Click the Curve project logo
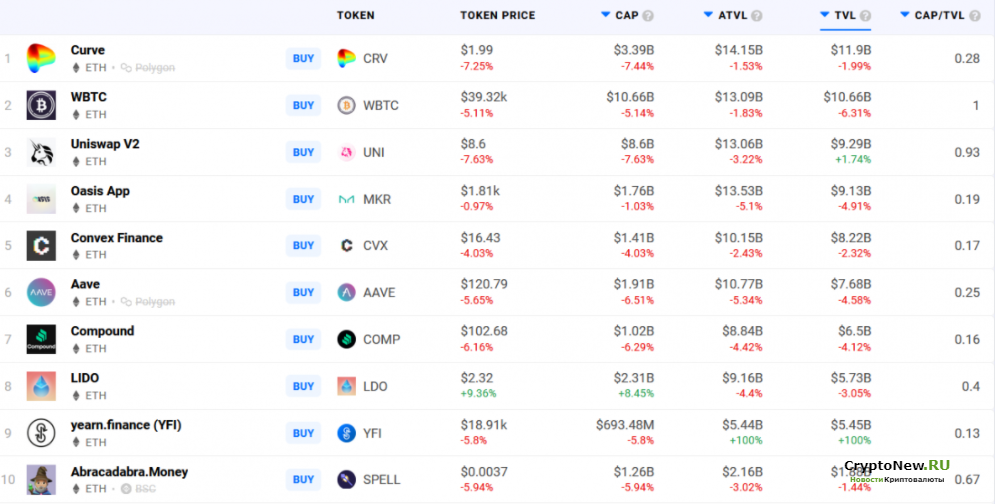The width and height of the screenshot is (995, 504). pos(41,58)
